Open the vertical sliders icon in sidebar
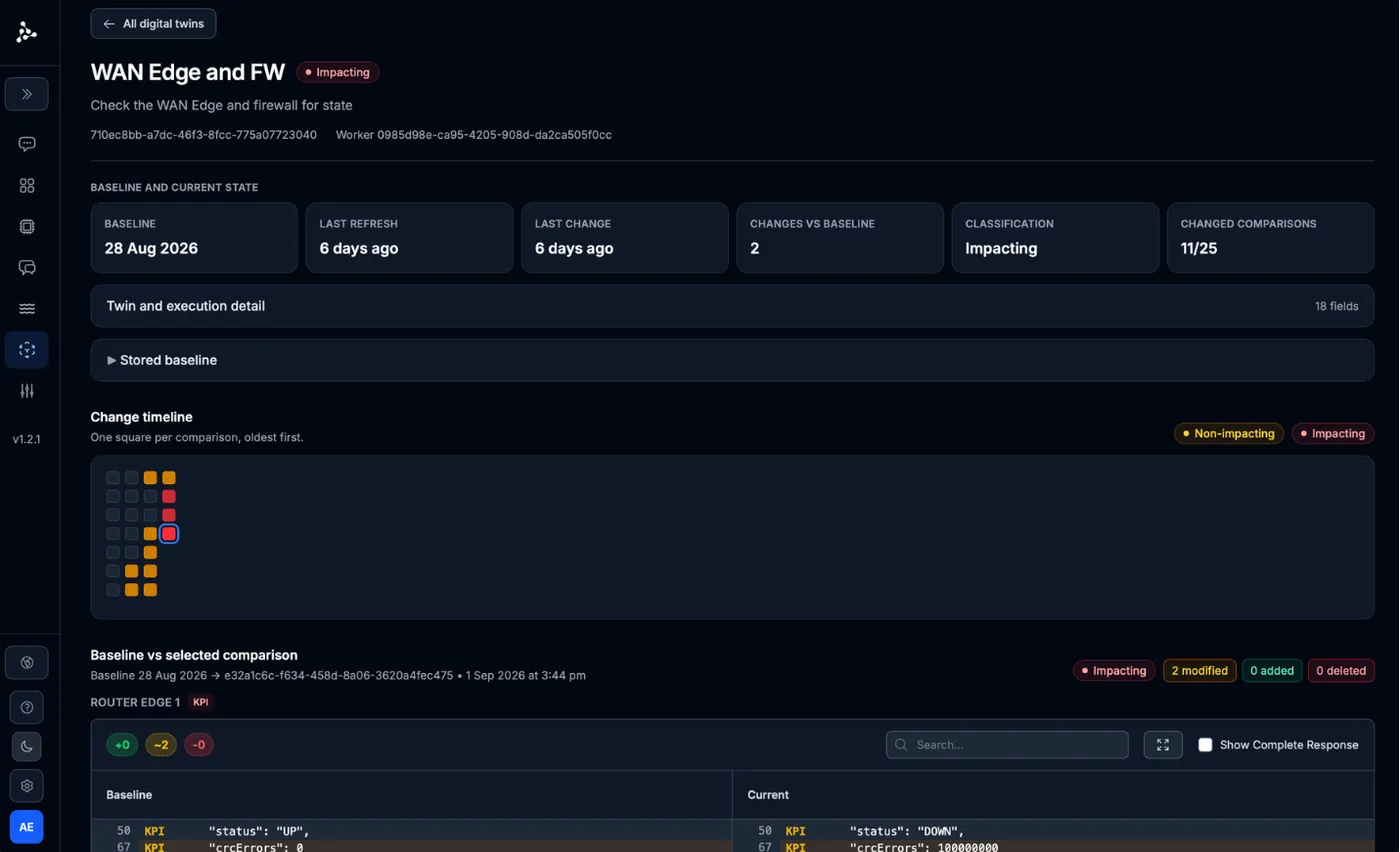Viewport: 1400px width, 852px height. (x=27, y=391)
